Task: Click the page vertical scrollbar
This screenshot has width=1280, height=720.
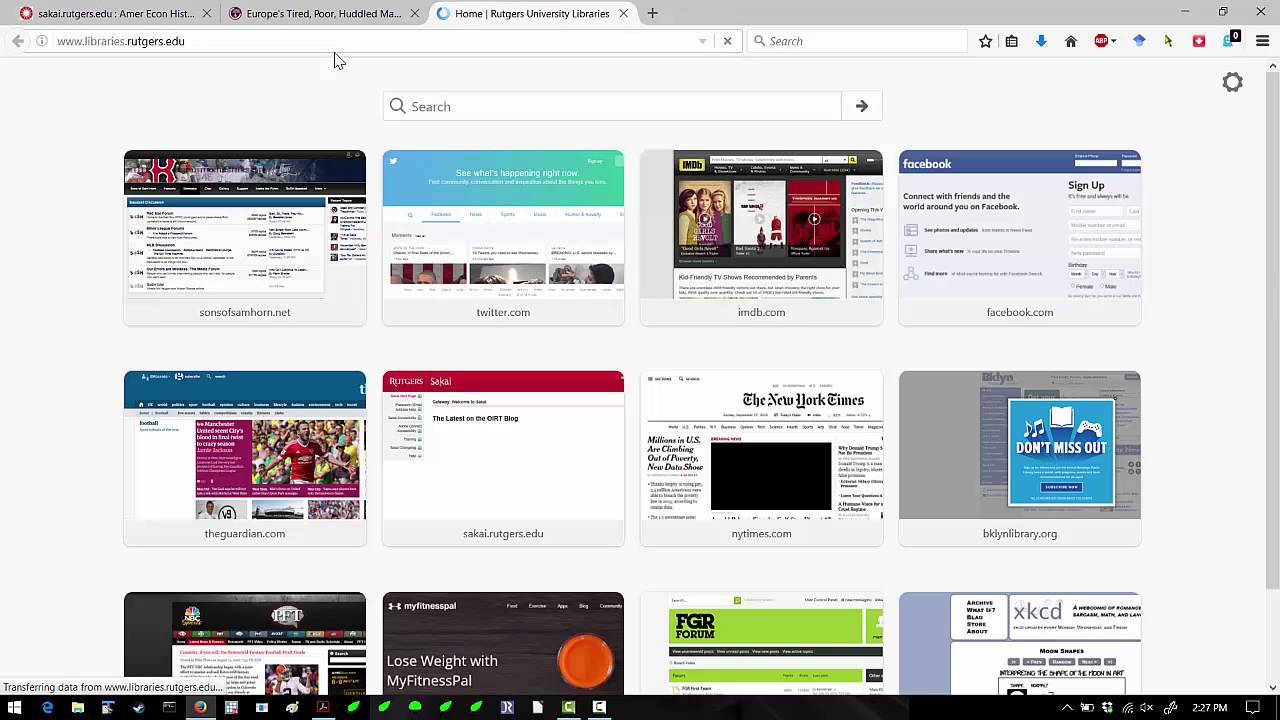Action: [x=1272, y=330]
